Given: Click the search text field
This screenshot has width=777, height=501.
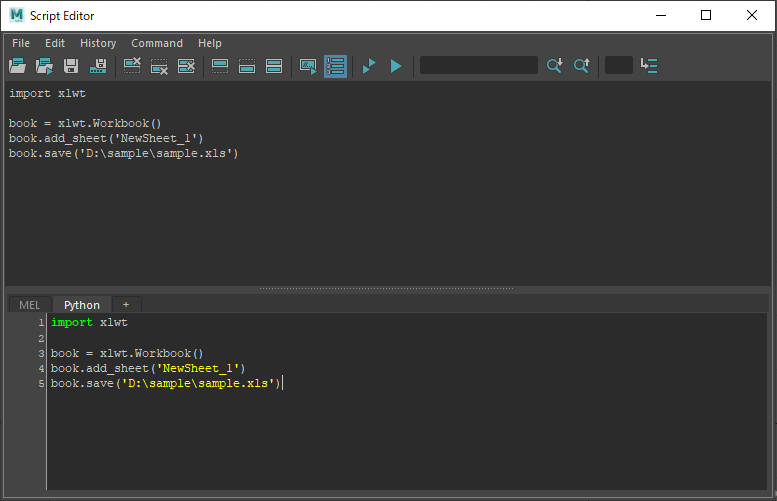Looking at the screenshot, I should coord(478,66).
